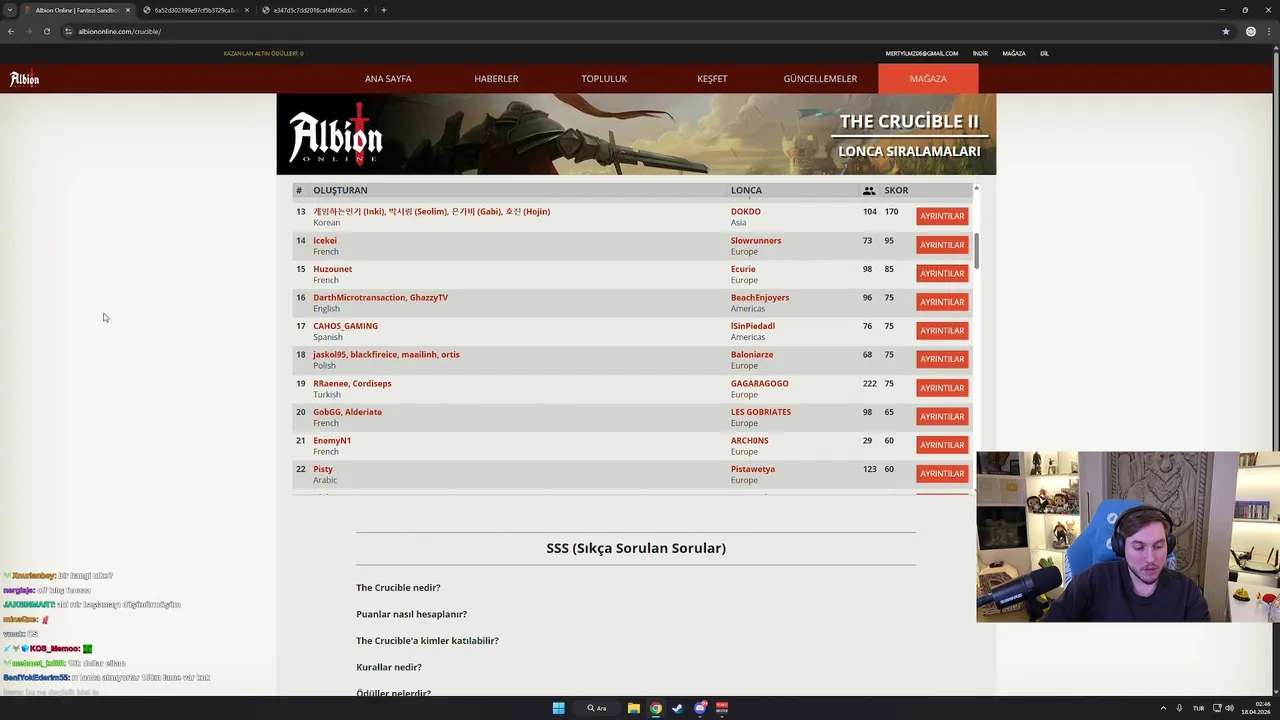Open the BeachEnjoyers guild link
This screenshot has width=1280, height=720.
[760, 297]
